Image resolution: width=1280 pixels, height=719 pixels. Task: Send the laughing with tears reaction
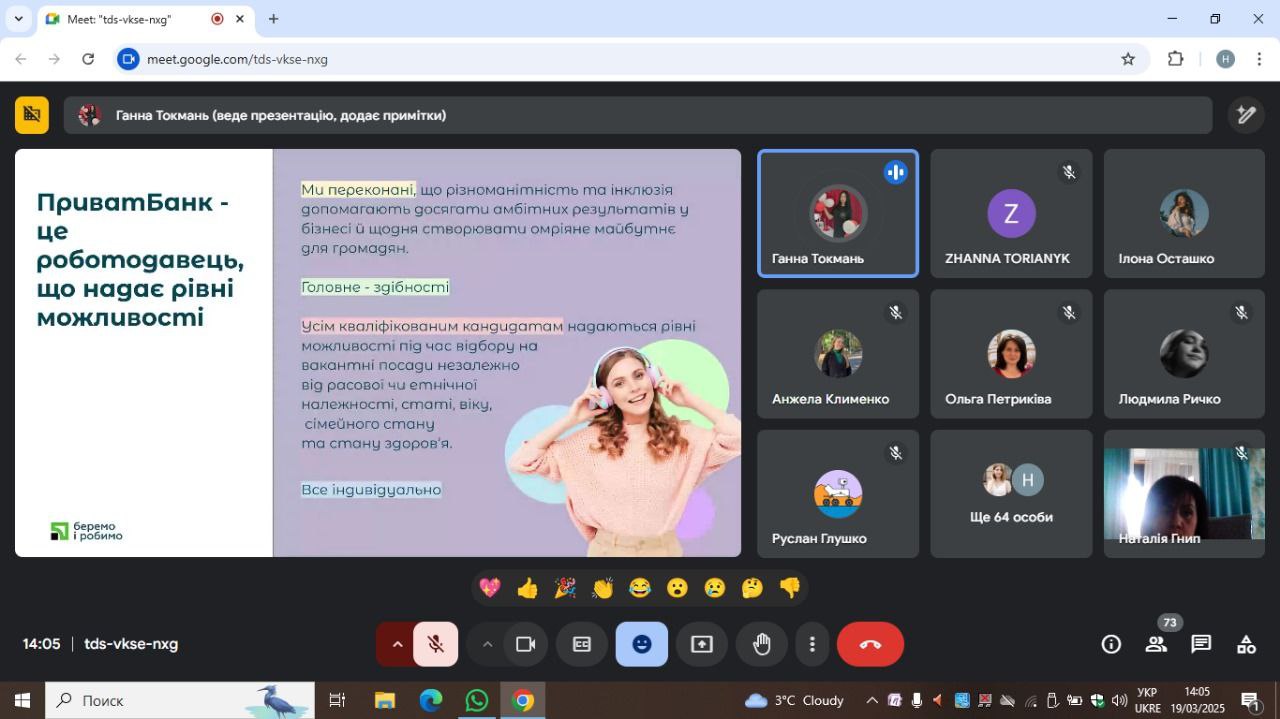click(640, 588)
